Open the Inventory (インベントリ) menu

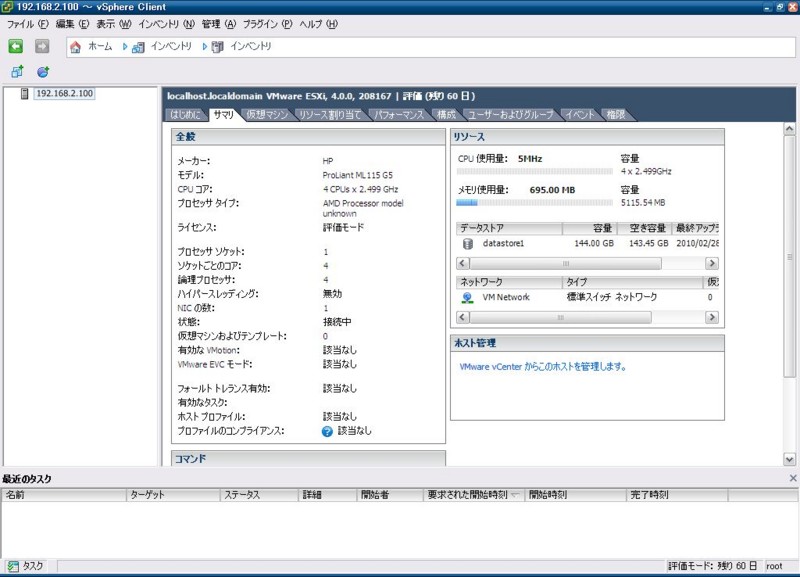[x=166, y=24]
